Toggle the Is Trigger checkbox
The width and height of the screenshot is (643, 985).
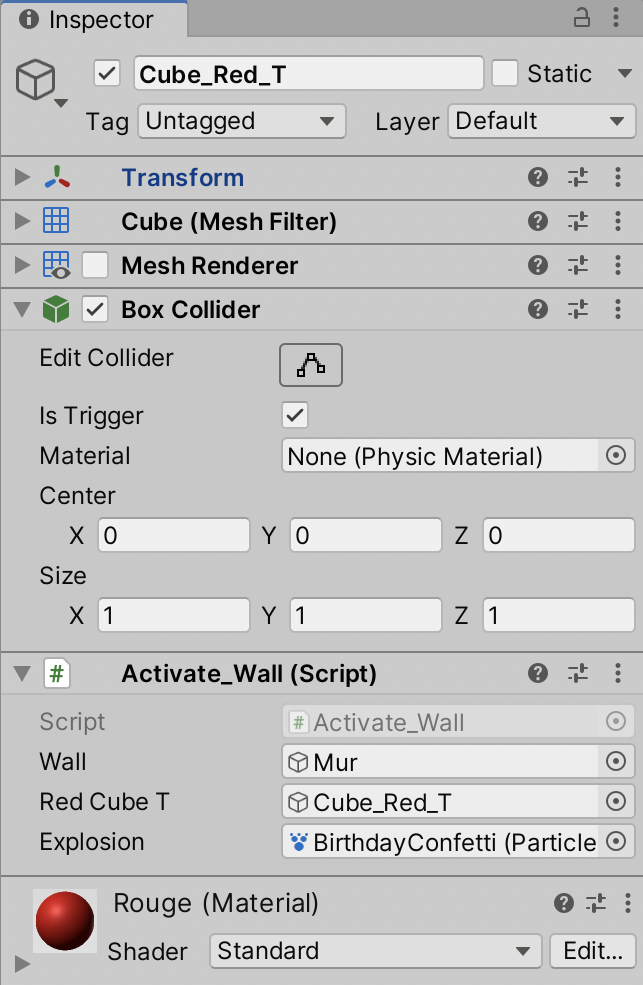295,415
